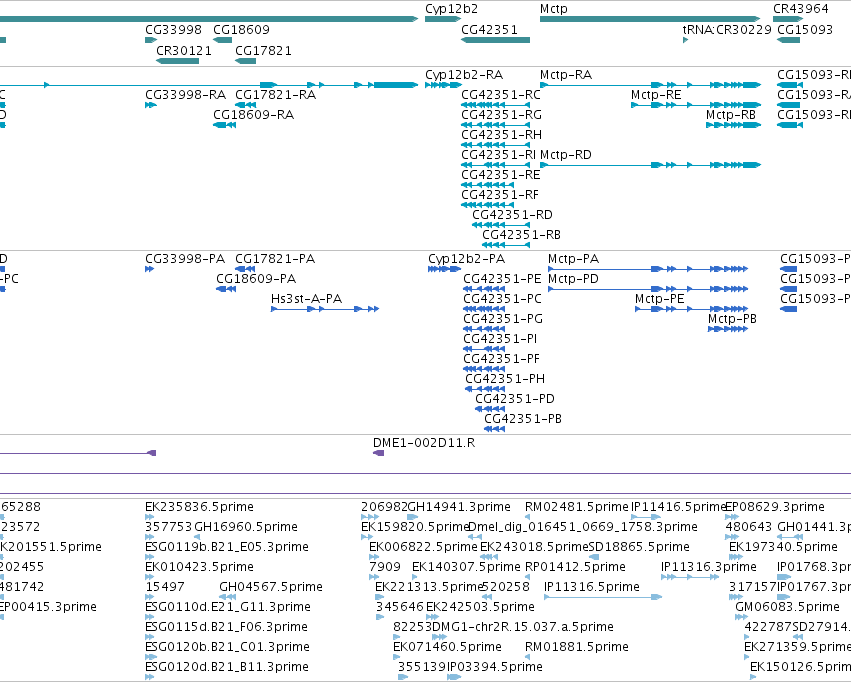Click the CG42351-RI transcript label
The width and height of the screenshot is (851, 682).
click(x=499, y=155)
